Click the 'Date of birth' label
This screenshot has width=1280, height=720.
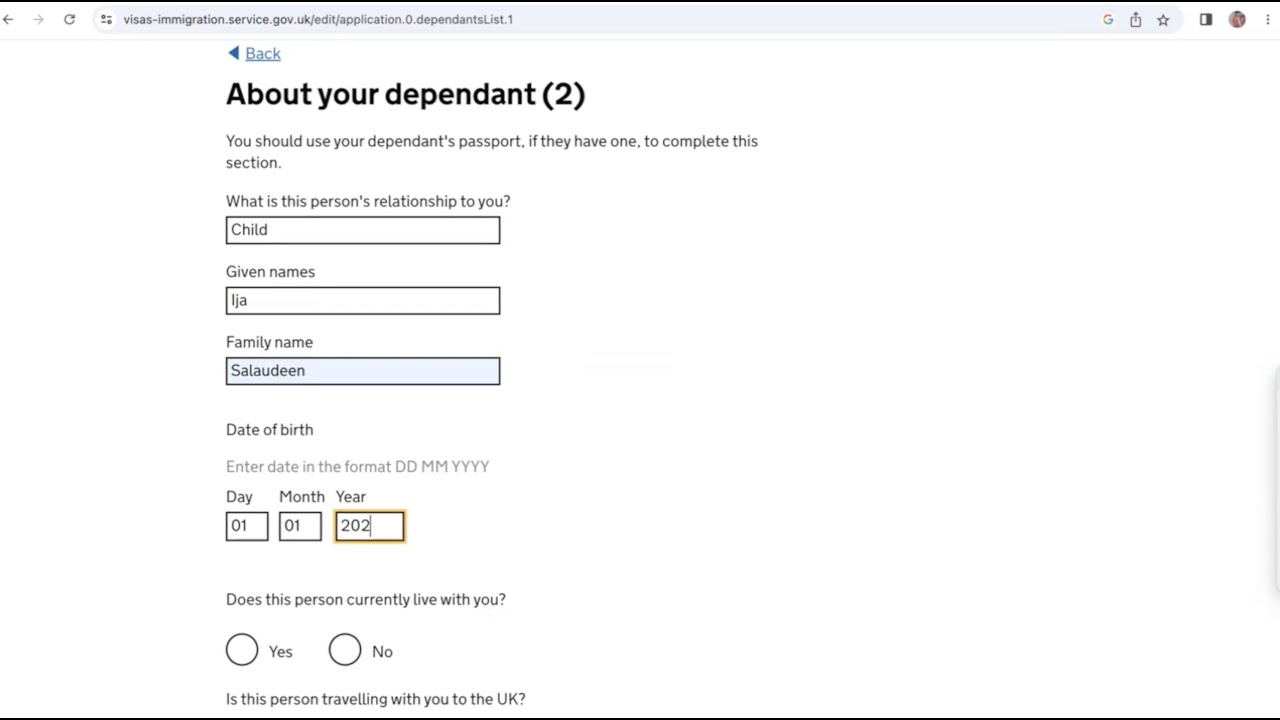269,430
